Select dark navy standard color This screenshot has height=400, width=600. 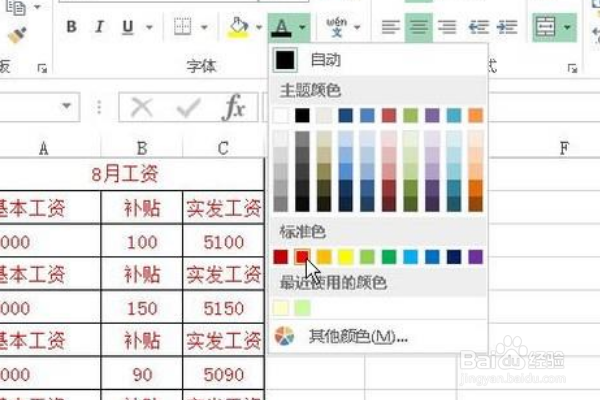(x=454, y=257)
